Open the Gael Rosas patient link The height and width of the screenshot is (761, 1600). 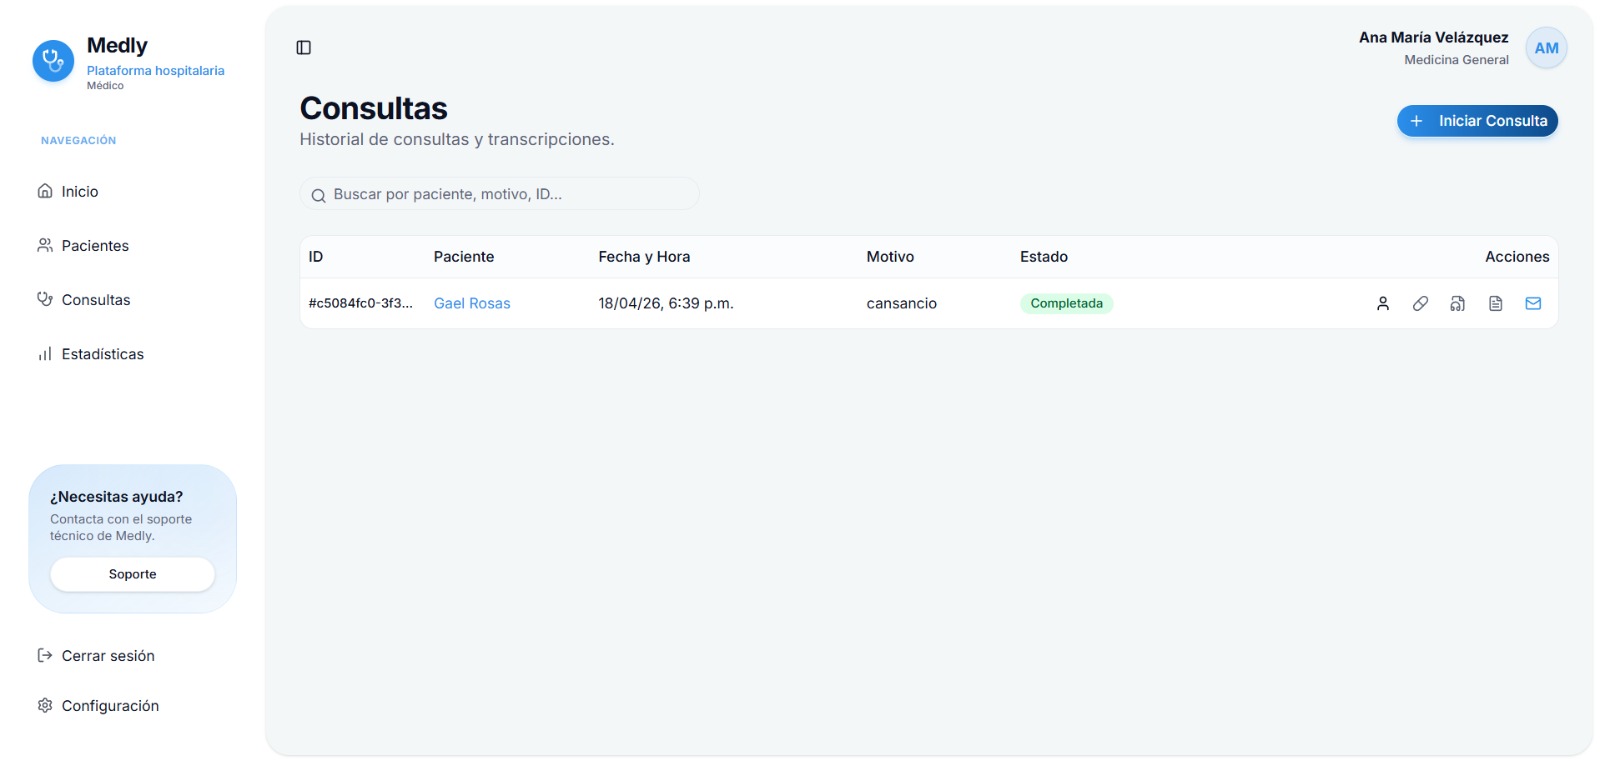tap(472, 303)
